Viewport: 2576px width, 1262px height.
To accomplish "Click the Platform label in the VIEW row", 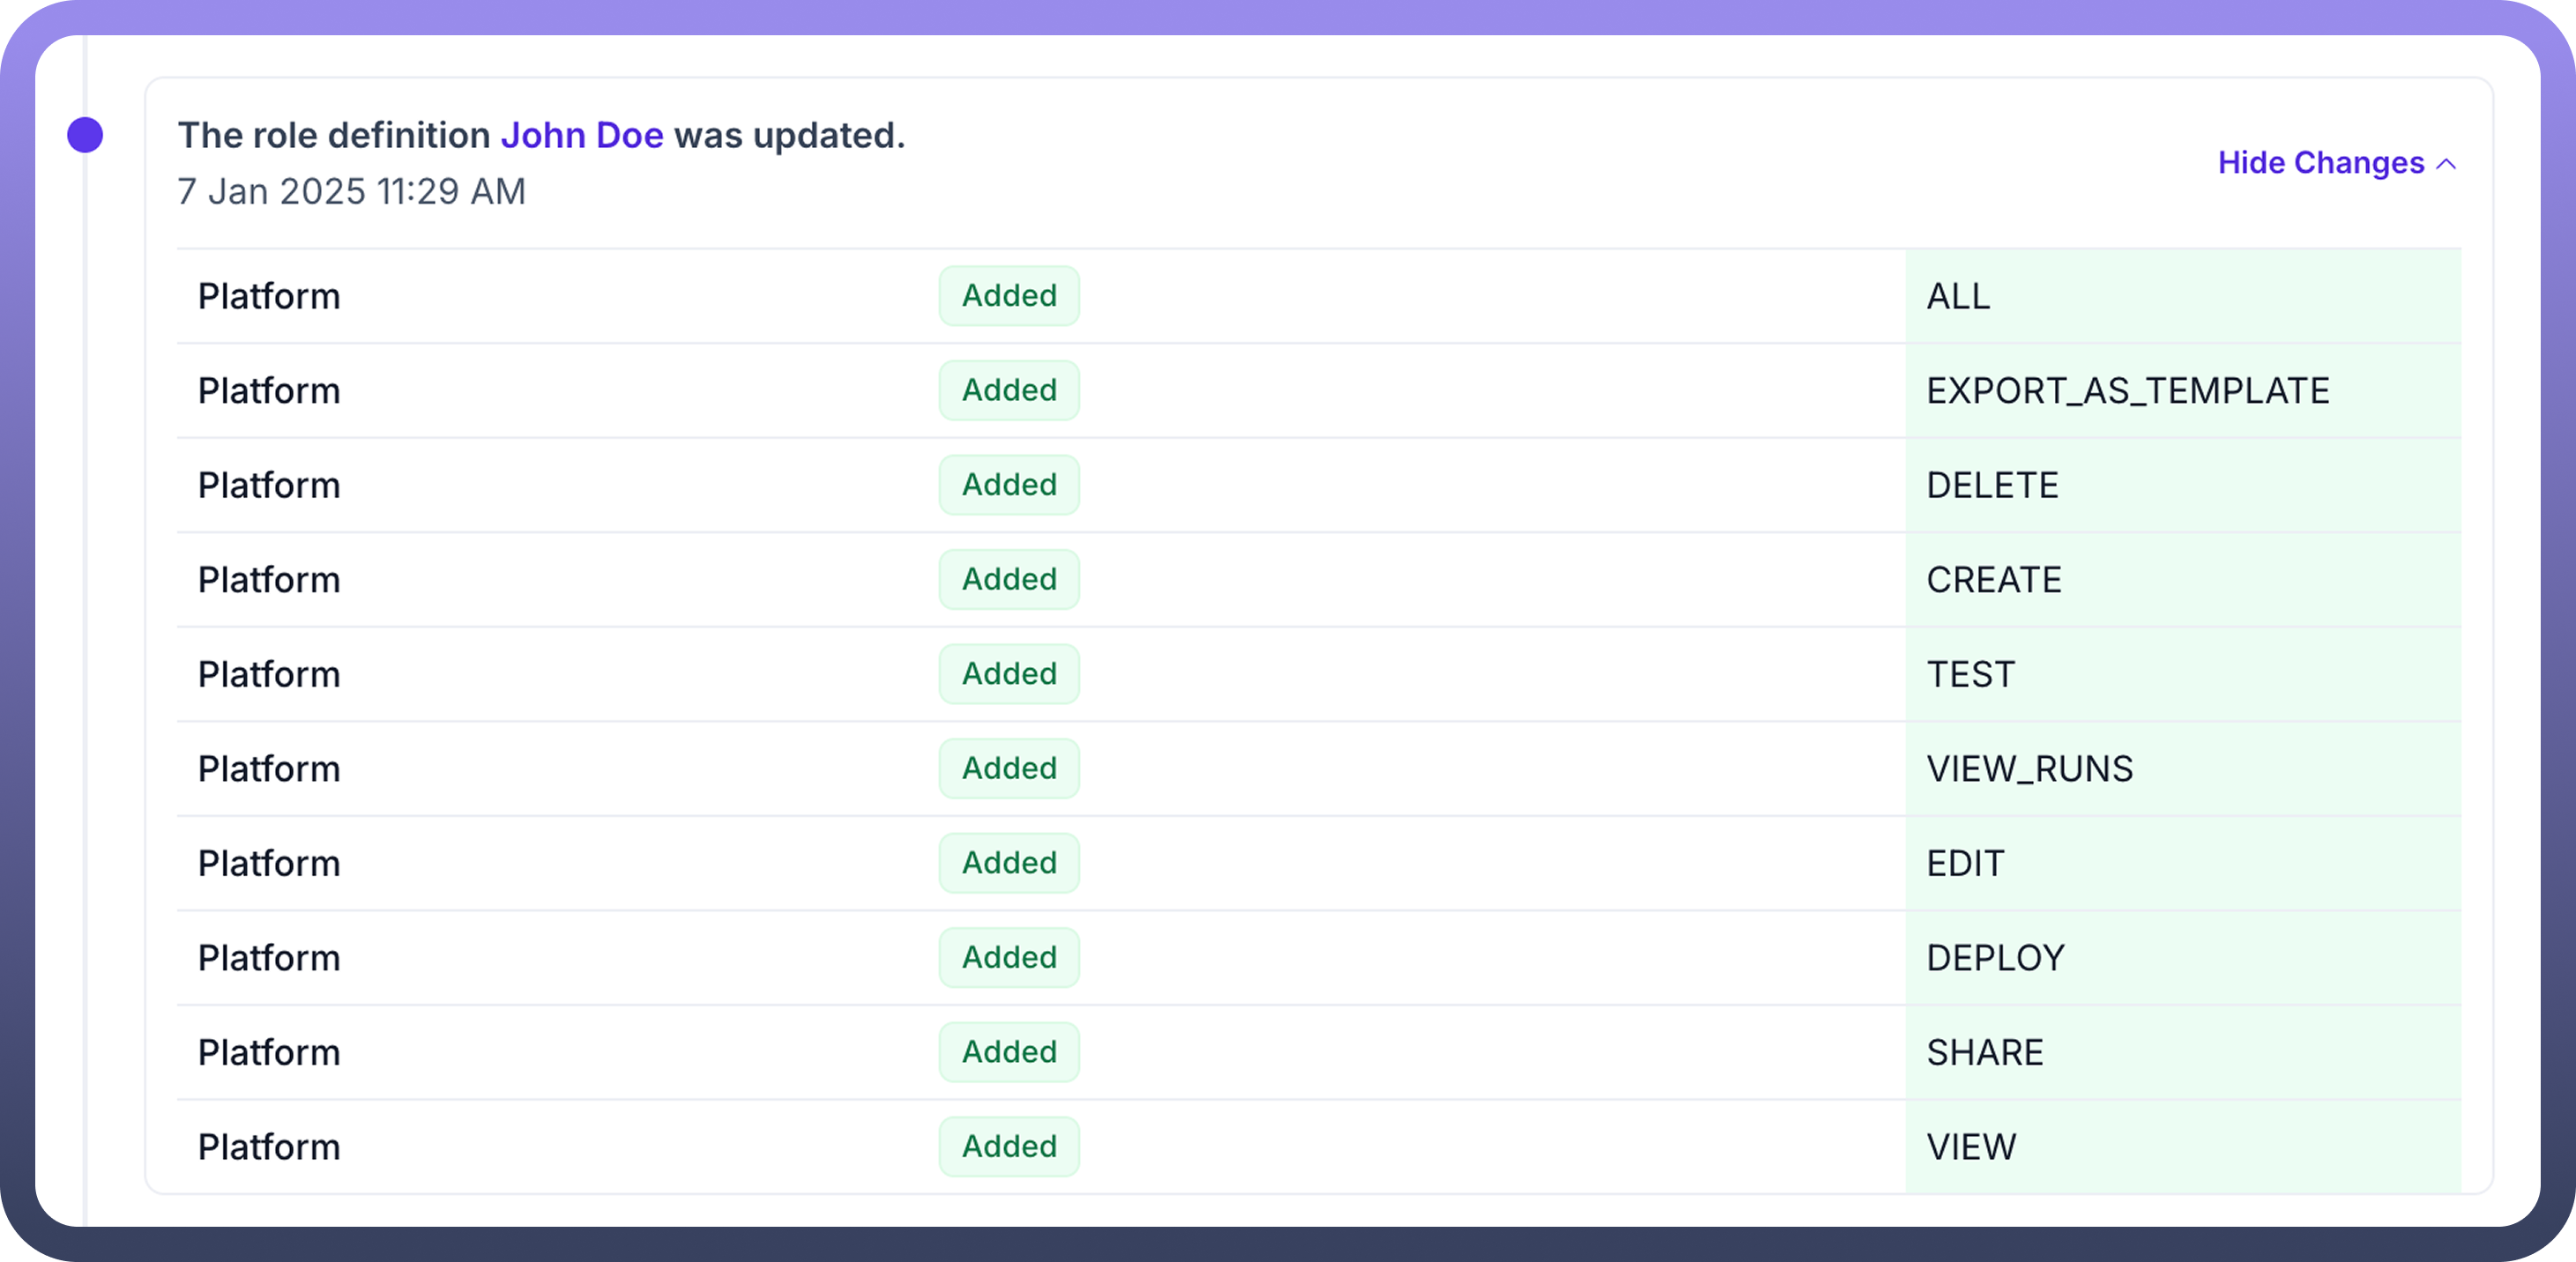I will pos(269,1147).
